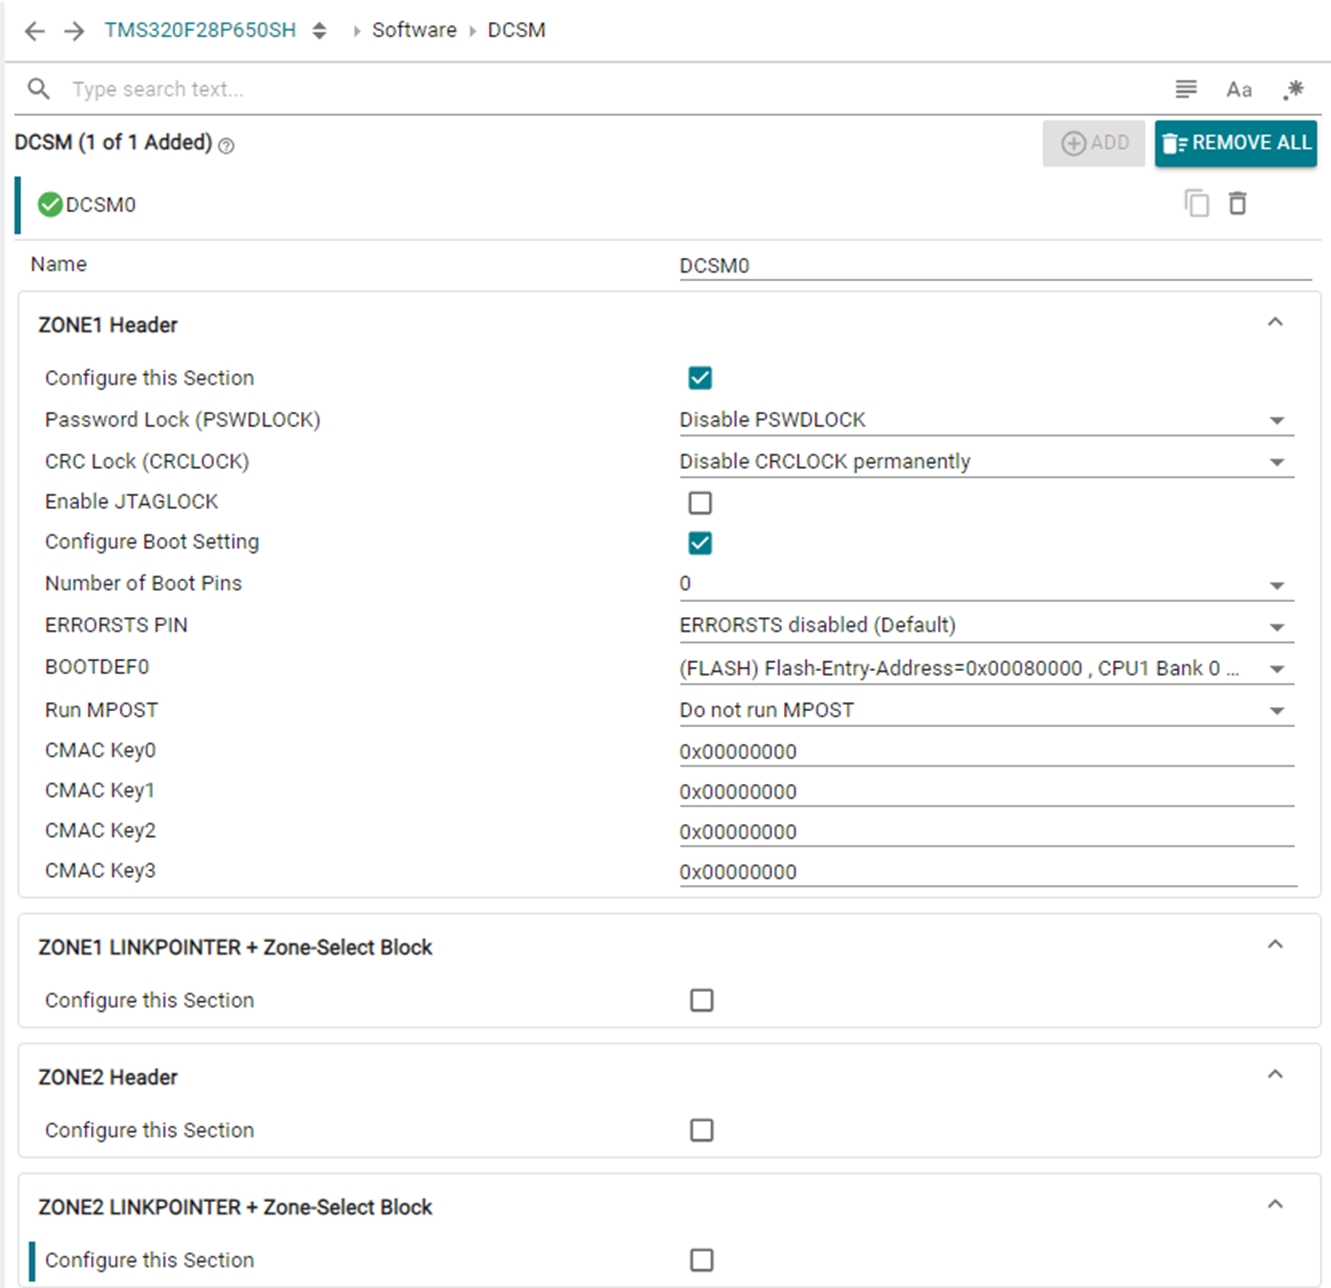Click the 'ERRORSTS PIN' label
The height and width of the screenshot is (1288, 1331).
click(x=116, y=625)
